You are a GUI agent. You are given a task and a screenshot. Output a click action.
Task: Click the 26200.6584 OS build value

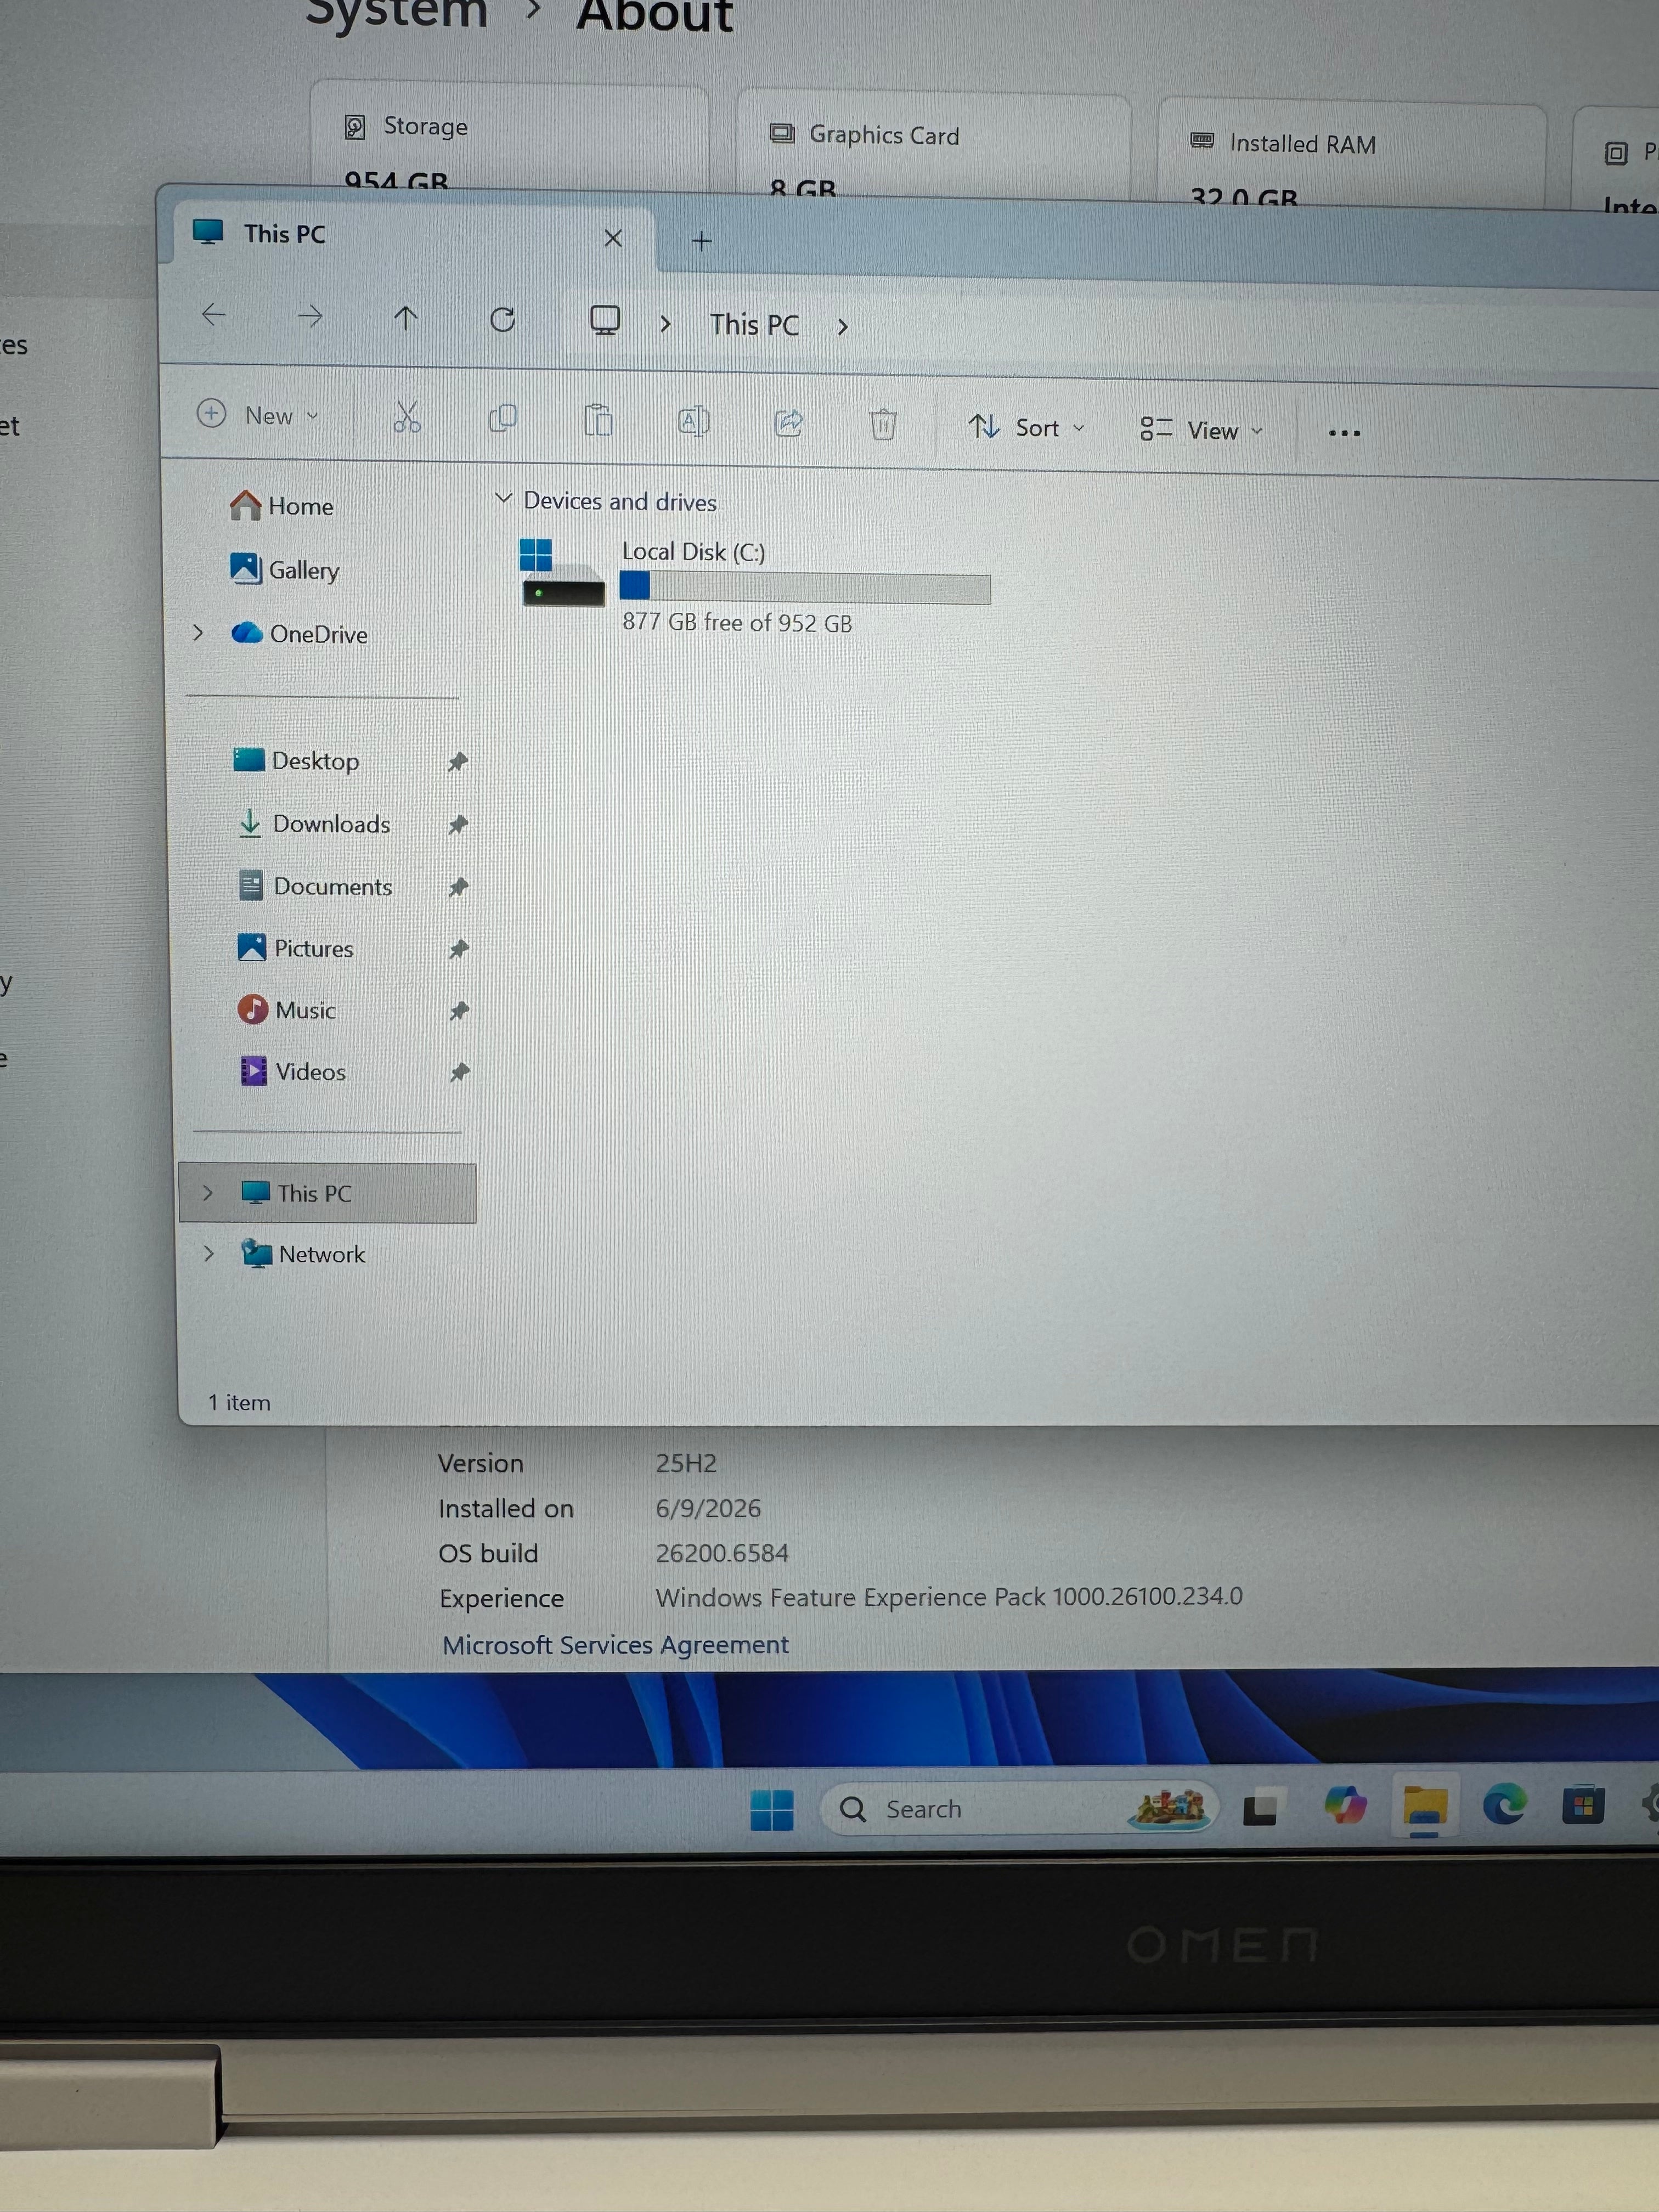pos(722,1553)
